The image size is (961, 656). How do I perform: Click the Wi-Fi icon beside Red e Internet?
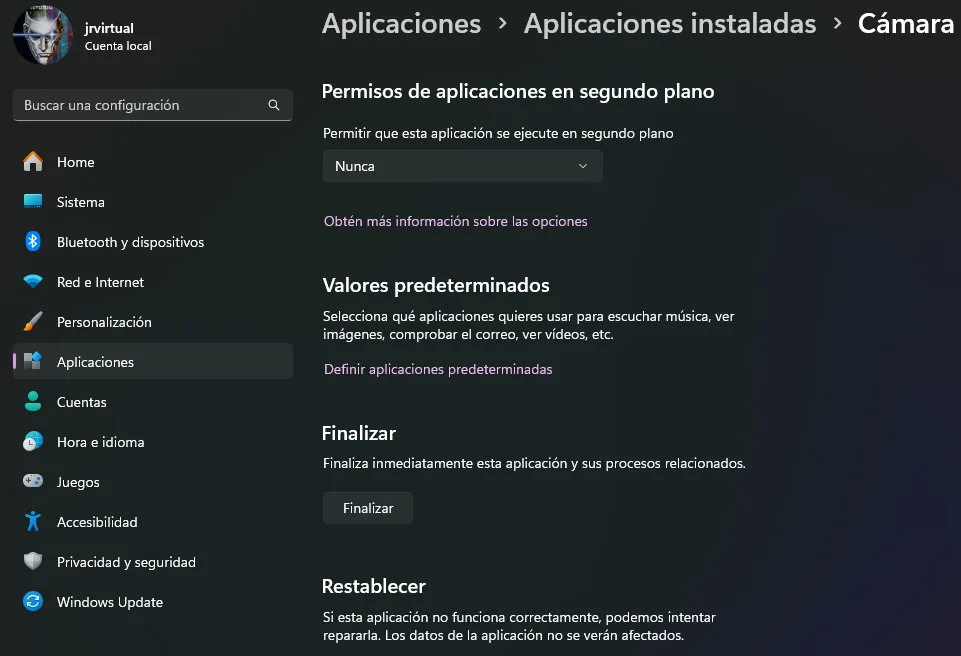33,281
